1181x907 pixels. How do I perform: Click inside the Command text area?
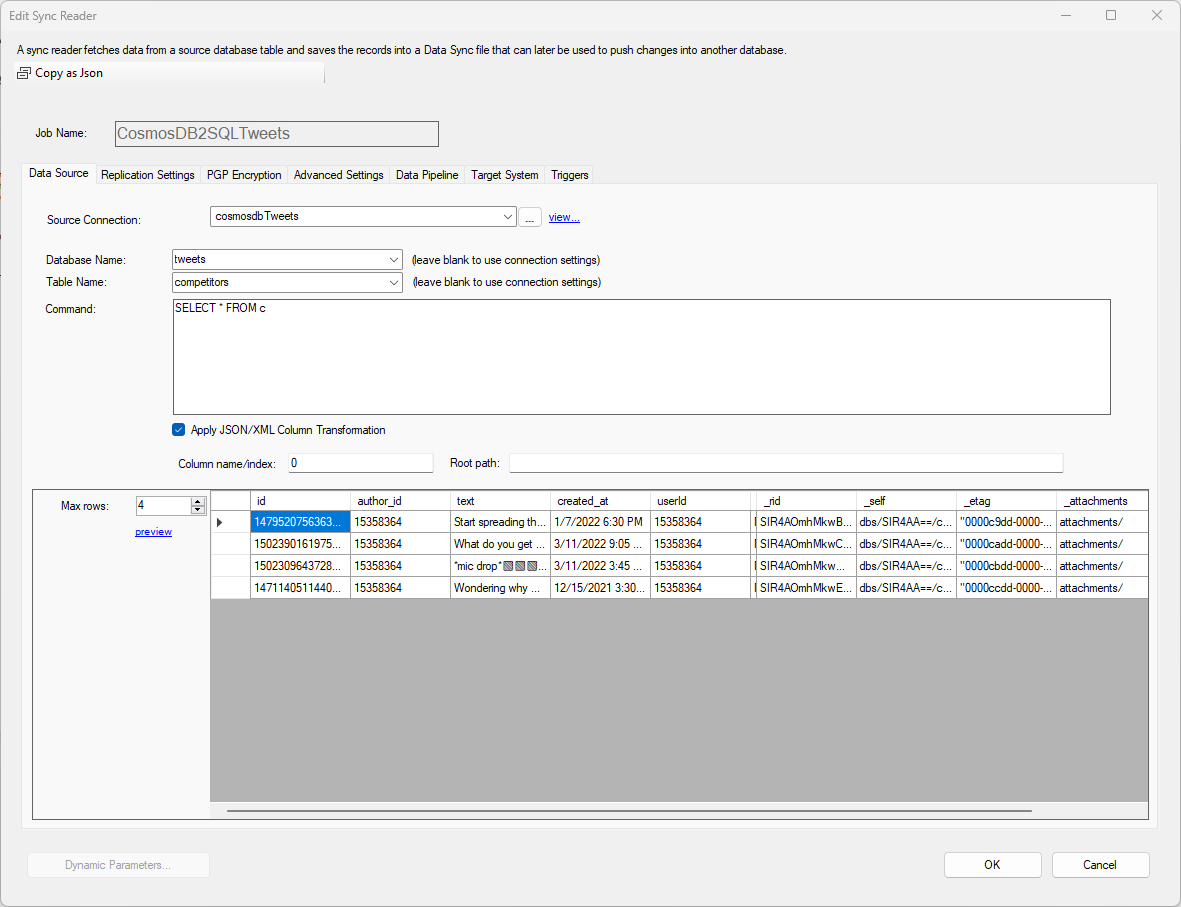[642, 357]
